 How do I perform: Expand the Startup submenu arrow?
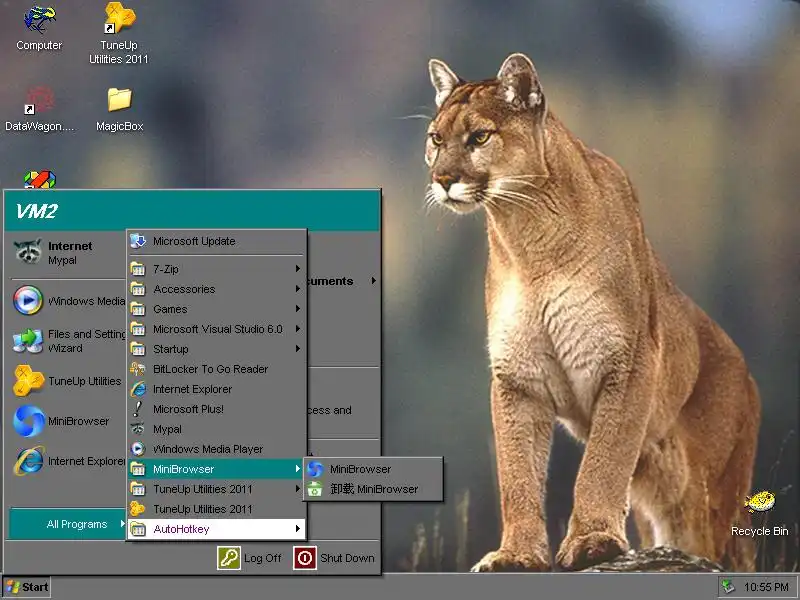[297, 348]
